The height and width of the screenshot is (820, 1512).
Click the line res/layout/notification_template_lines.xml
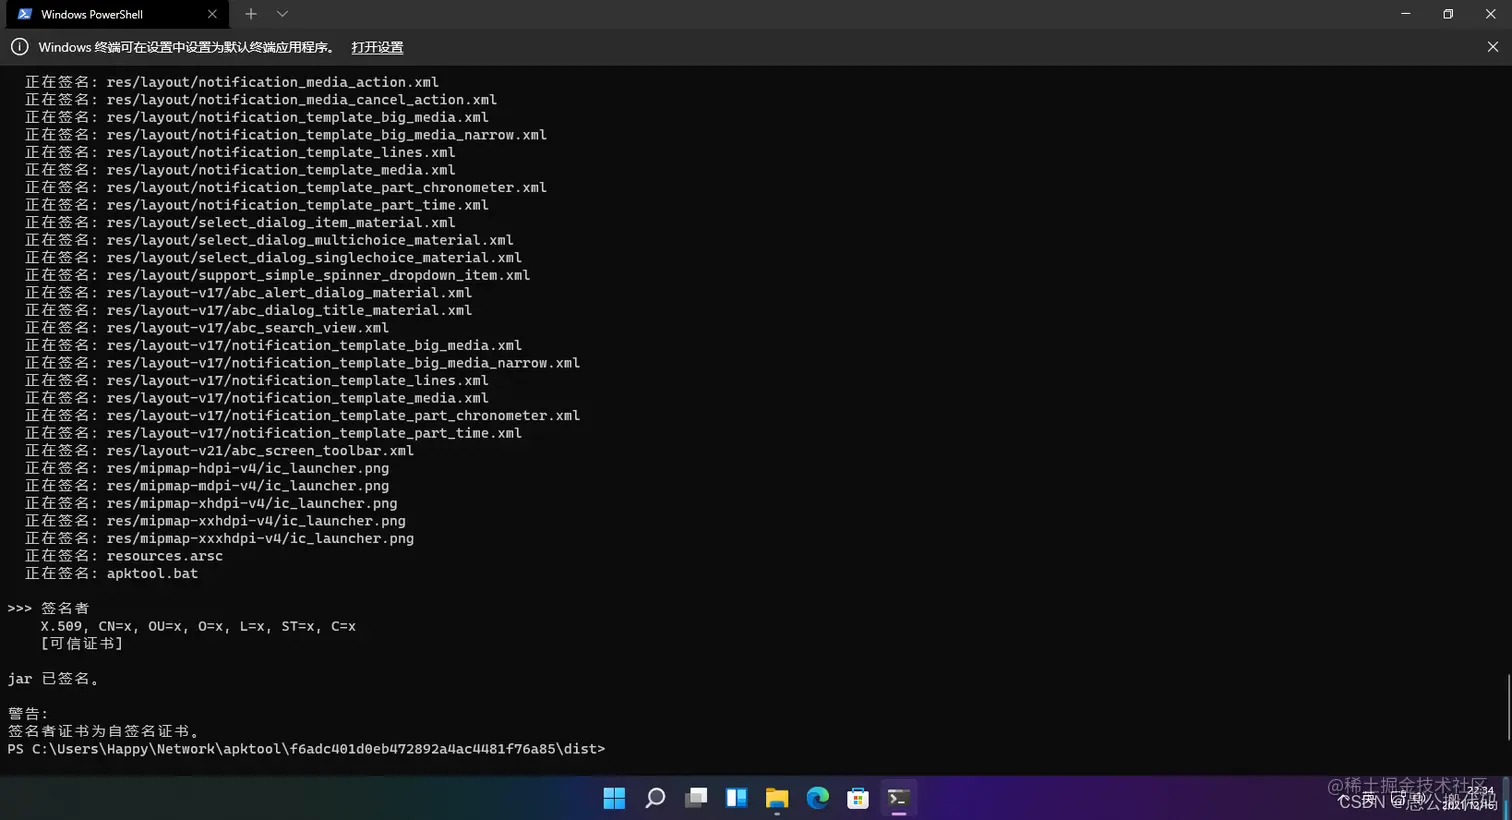(x=240, y=153)
